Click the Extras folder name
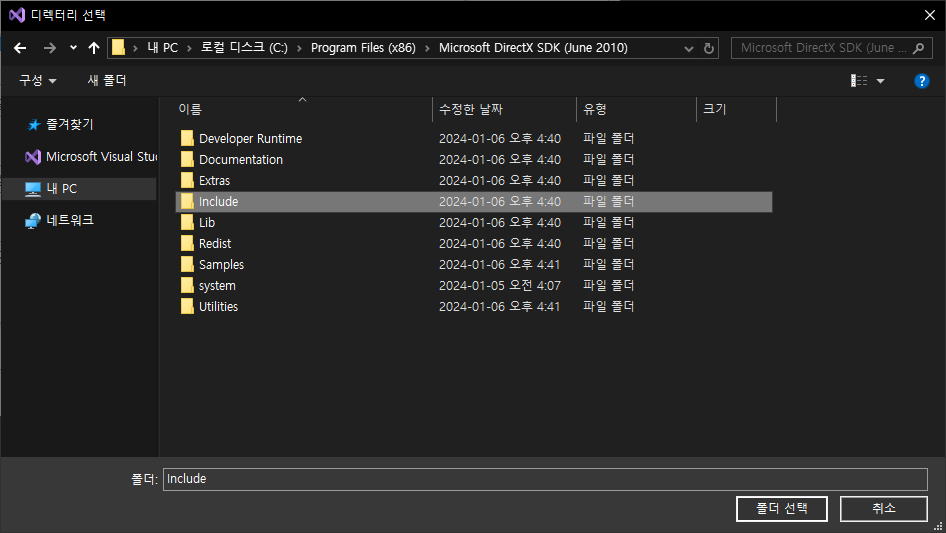This screenshot has height=533, width=946. pyautogui.click(x=214, y=180)
